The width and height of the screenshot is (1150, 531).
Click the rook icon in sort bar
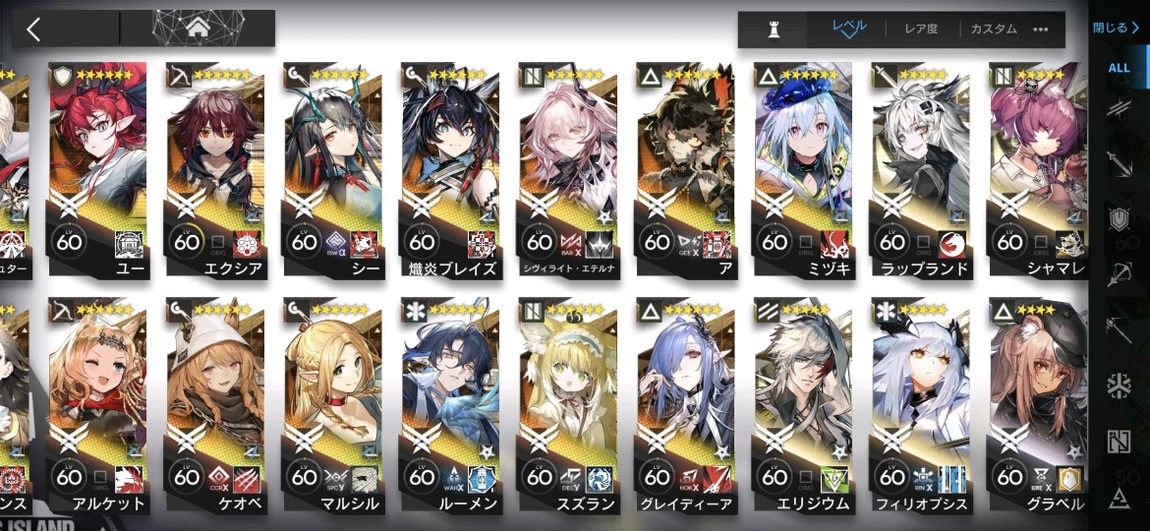(773, 29)
